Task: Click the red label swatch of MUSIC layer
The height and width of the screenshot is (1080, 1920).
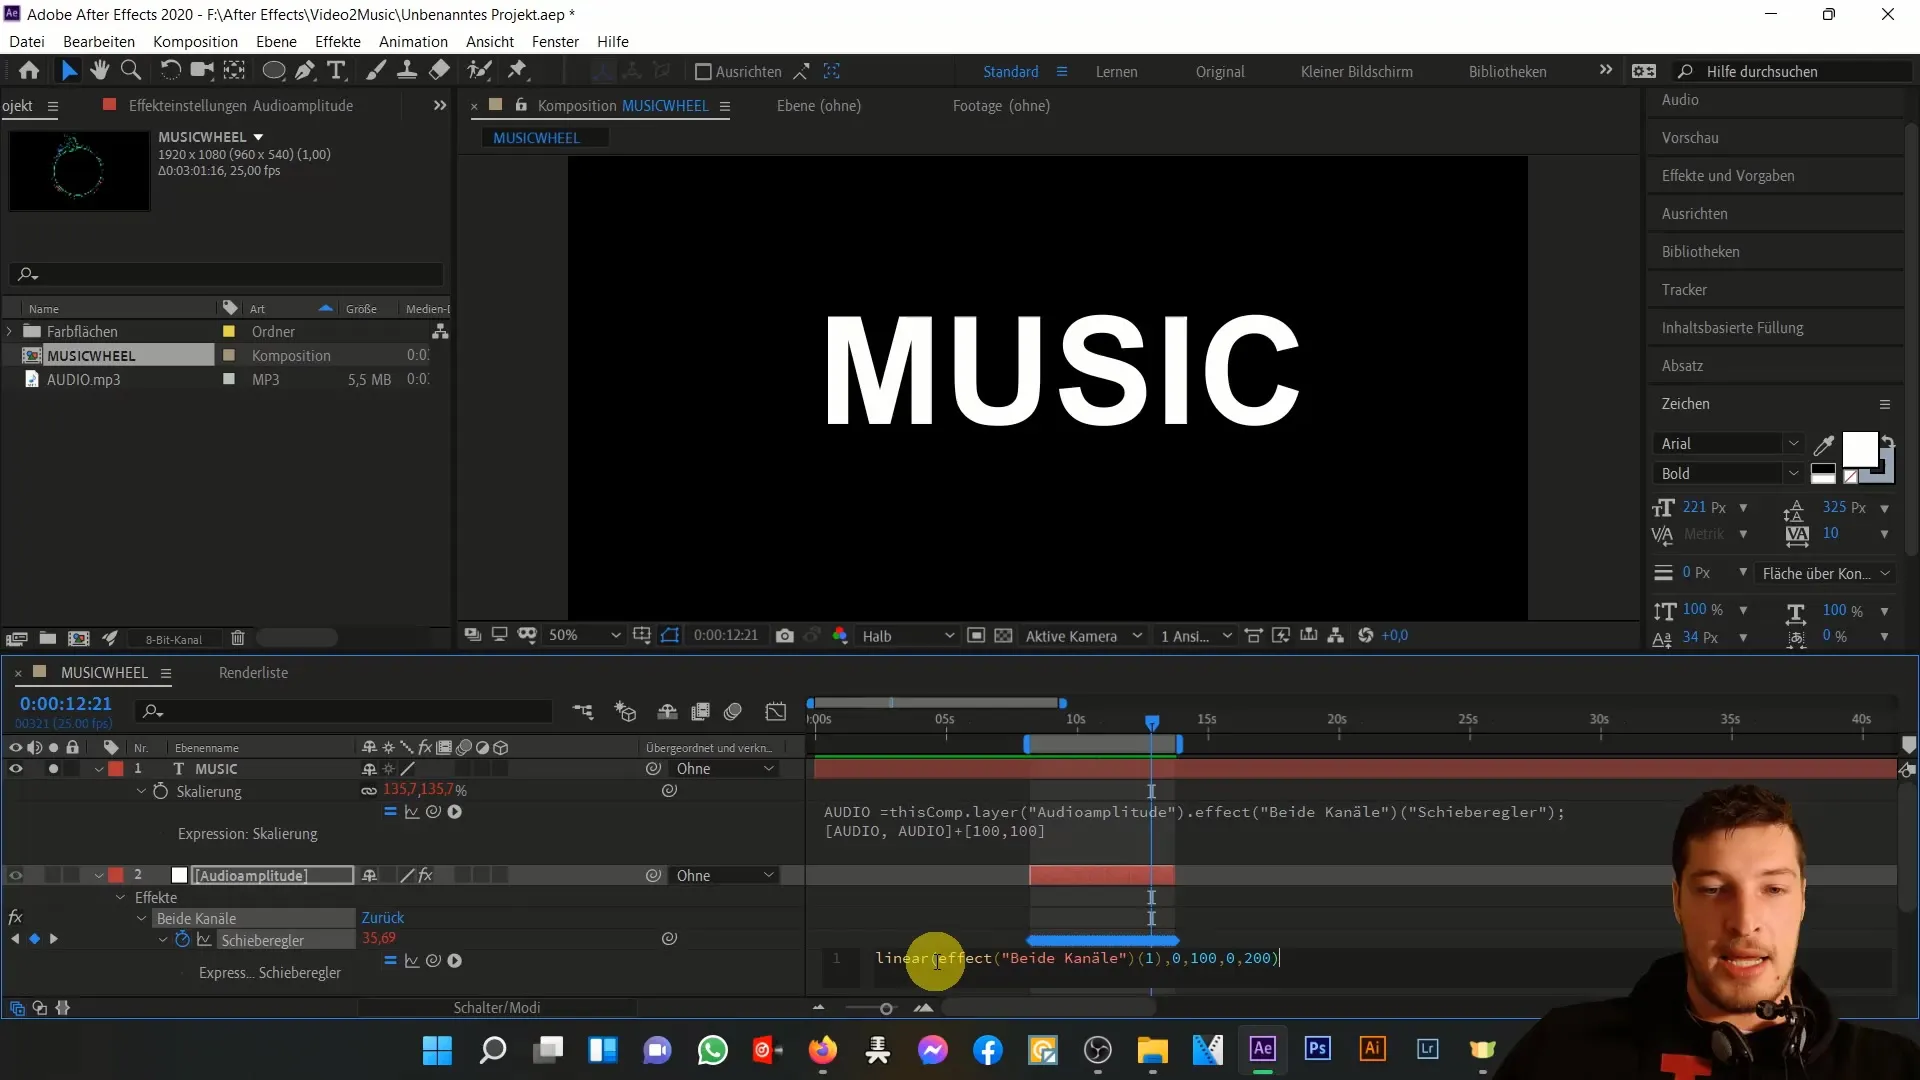Action: pyautogui.click(x=117, y=769)
